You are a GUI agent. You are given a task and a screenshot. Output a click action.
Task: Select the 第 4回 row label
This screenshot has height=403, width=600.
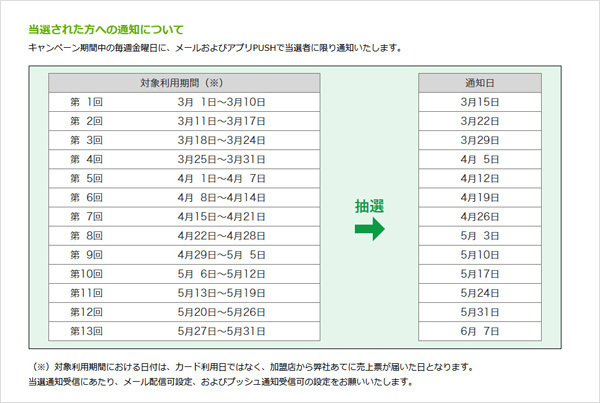(86, 159)
